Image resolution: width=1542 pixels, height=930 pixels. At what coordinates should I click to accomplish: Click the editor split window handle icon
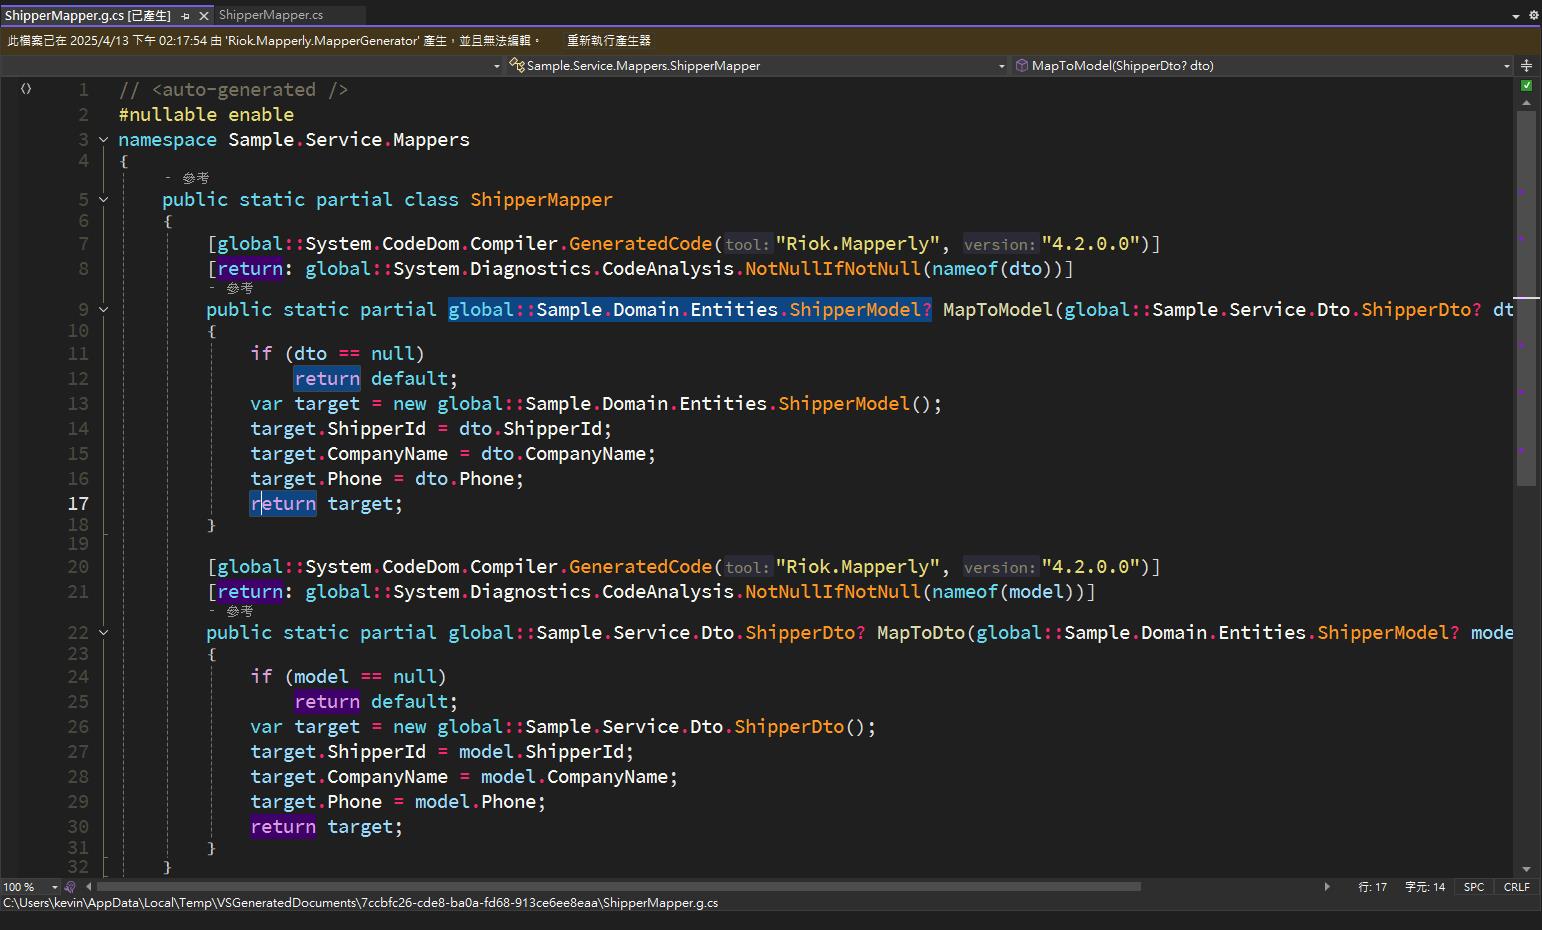click(1526, 66)
